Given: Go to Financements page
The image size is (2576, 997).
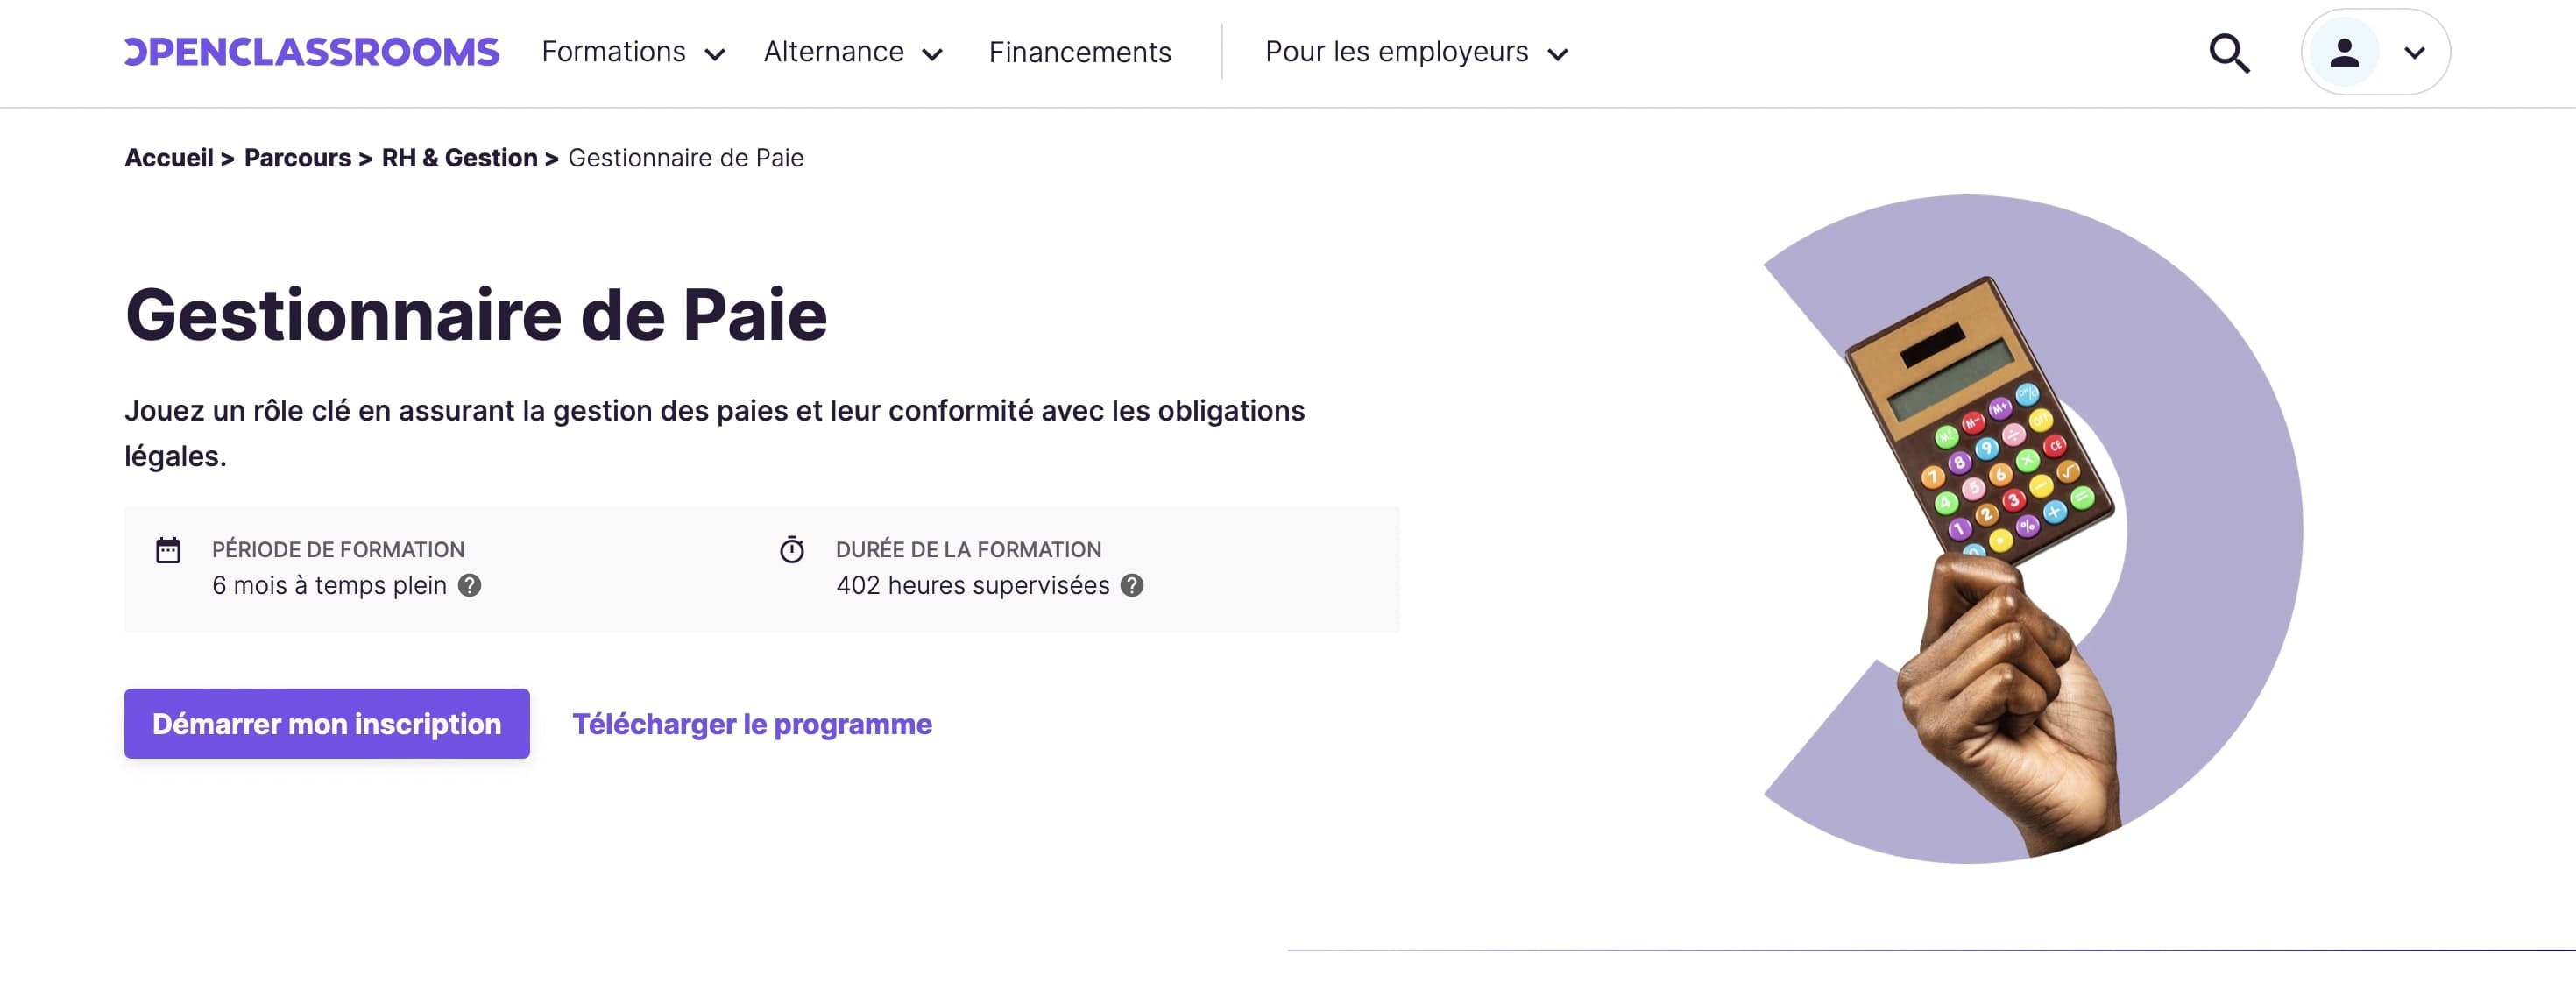Looking at the screenshot, I should point(1080,52).
